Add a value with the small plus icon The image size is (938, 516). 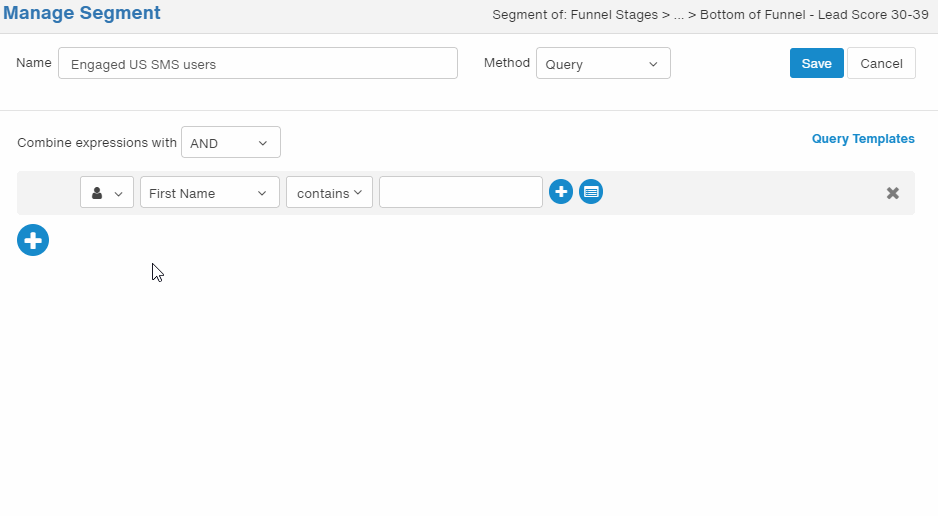pyautogui.click(x=561, y=192)
